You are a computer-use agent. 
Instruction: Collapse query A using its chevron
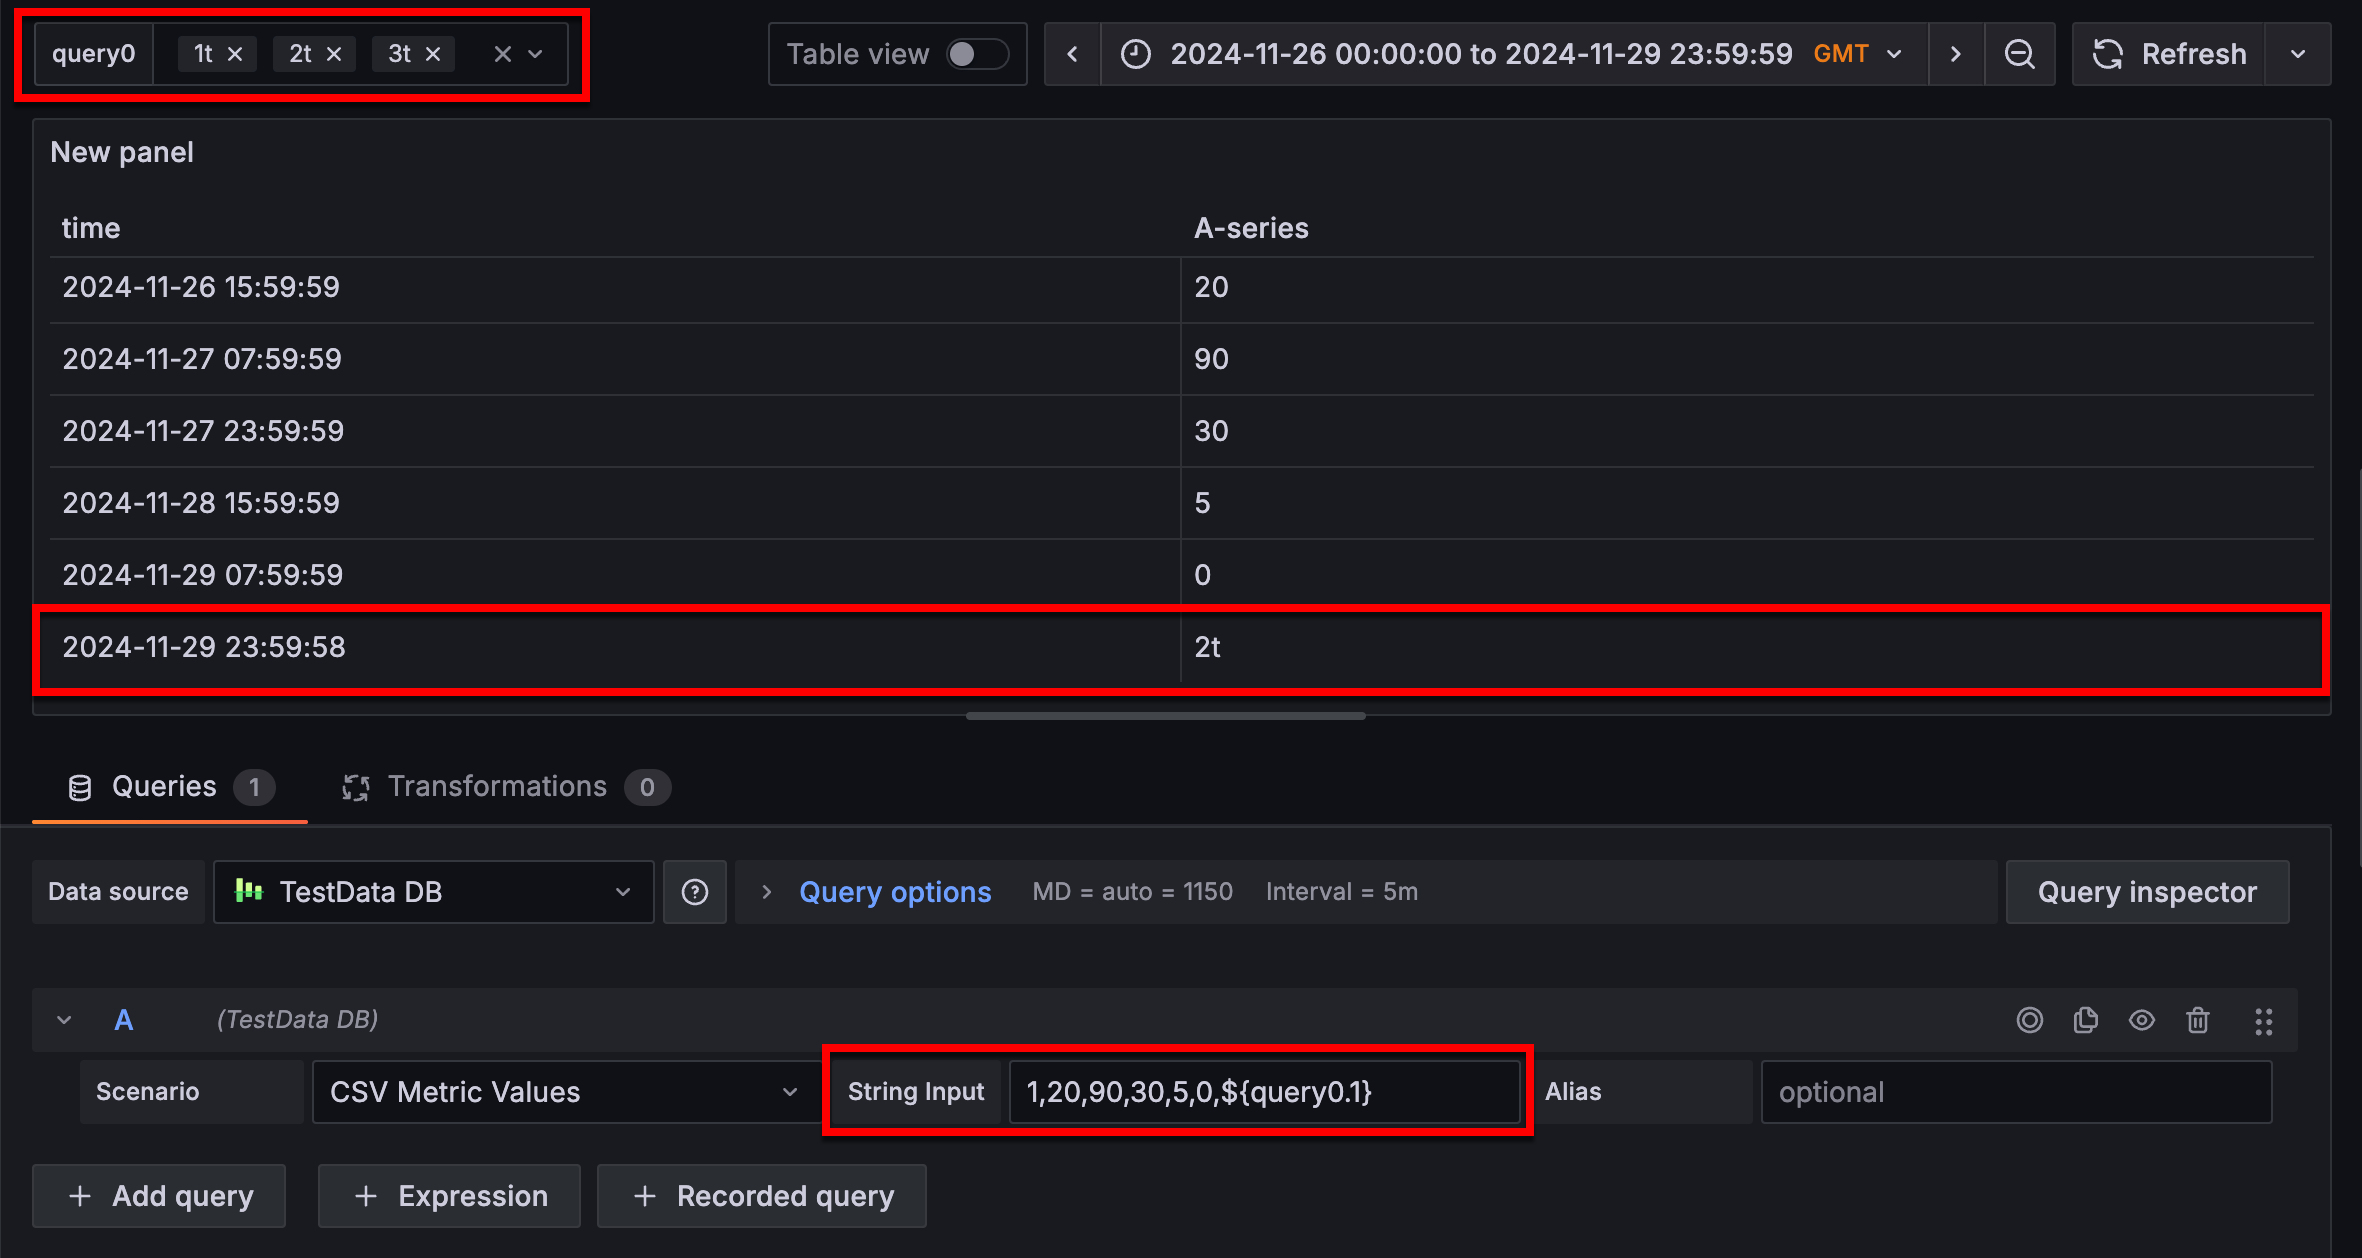64,1019
